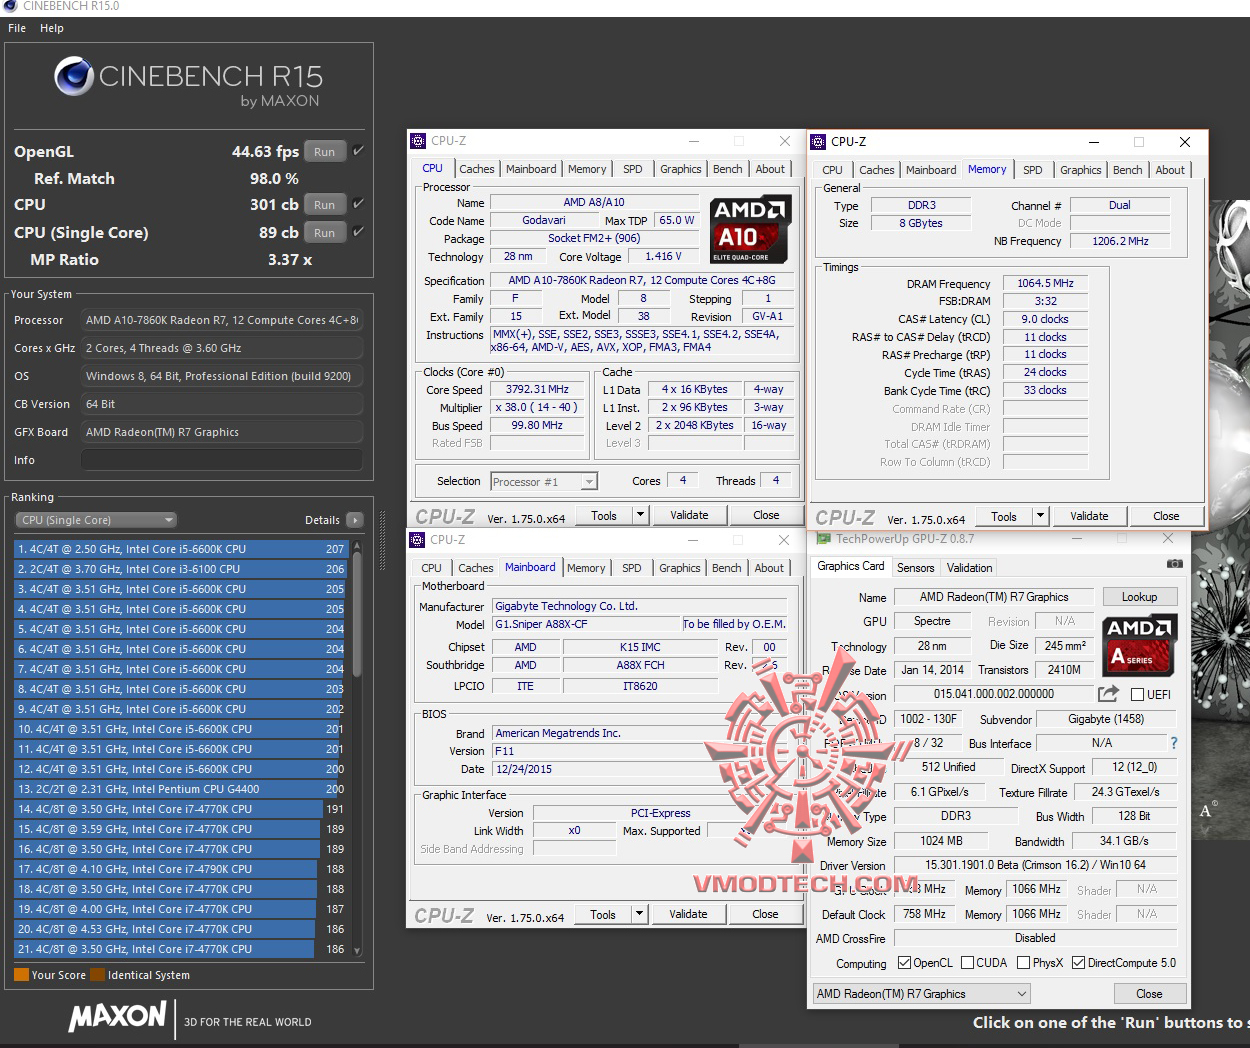Viewport: 1250px width, 1048px height.
Task: Run the CPU benchmark
Action: [324, 205]
